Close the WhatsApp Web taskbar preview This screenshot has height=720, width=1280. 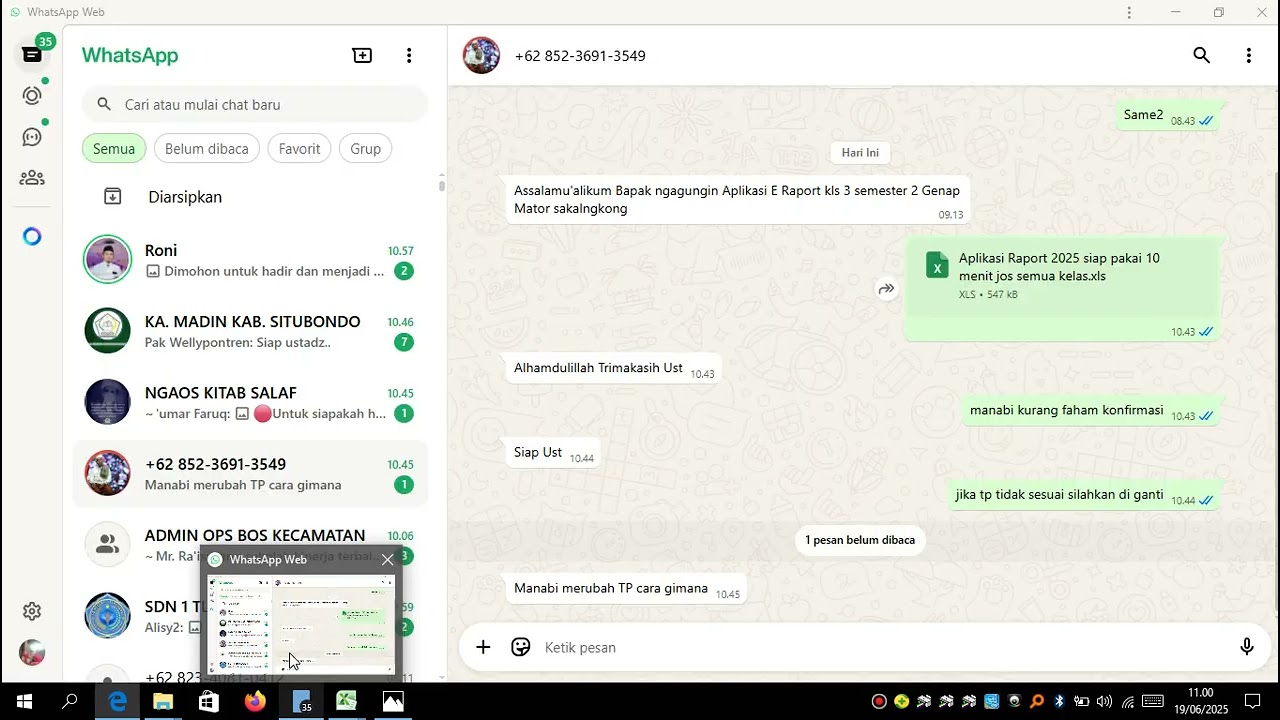pyautogui.click(x=387, y=560)
